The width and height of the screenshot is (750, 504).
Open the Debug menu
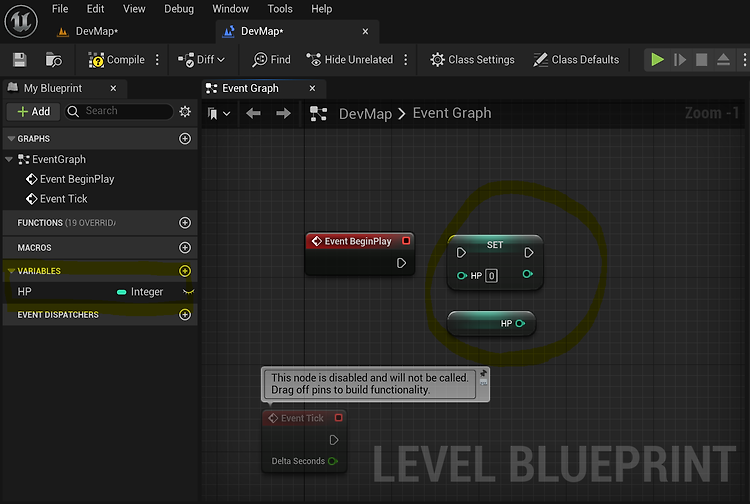[x=179, y=9]
